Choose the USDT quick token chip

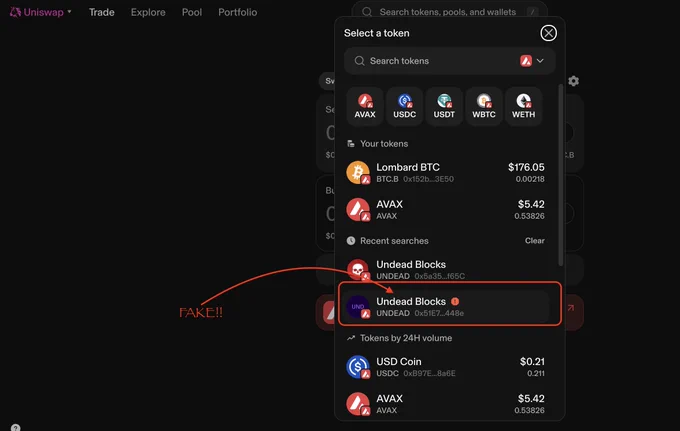point(444,106)
